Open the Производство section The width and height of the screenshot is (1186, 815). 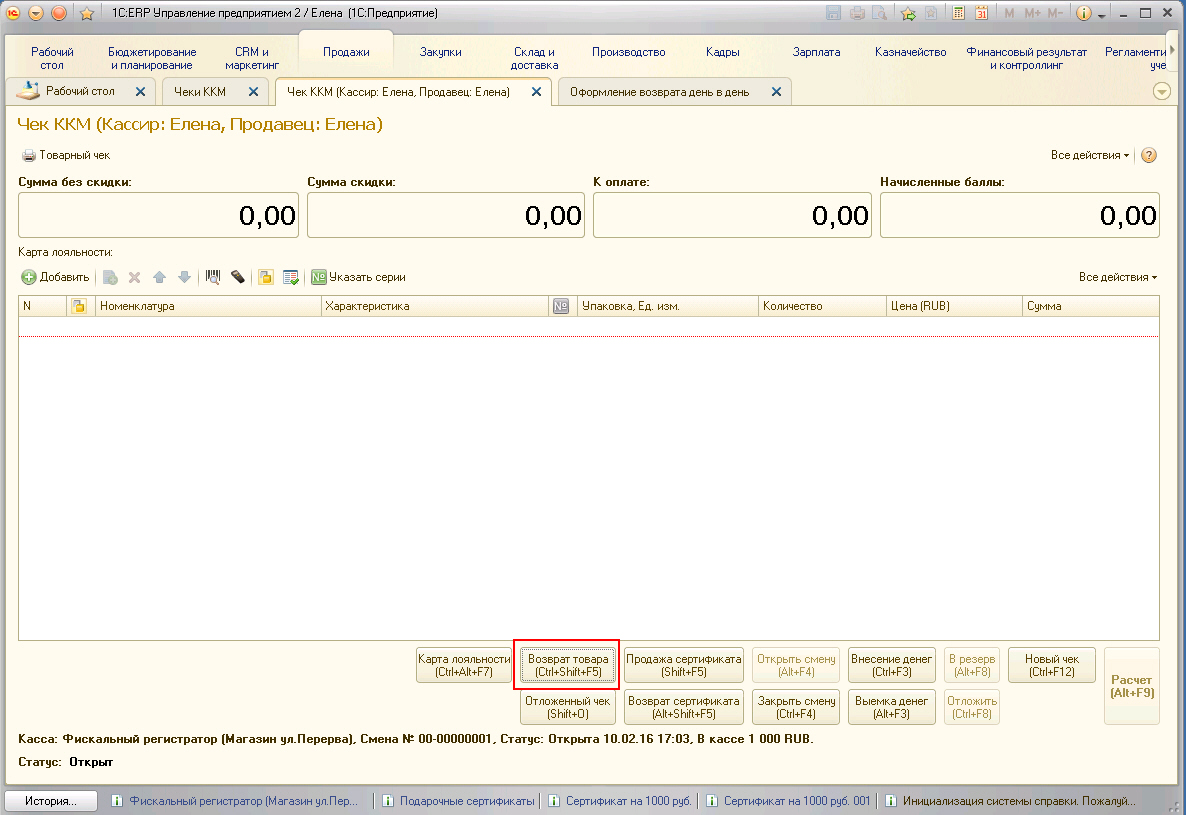click(629, 52)
